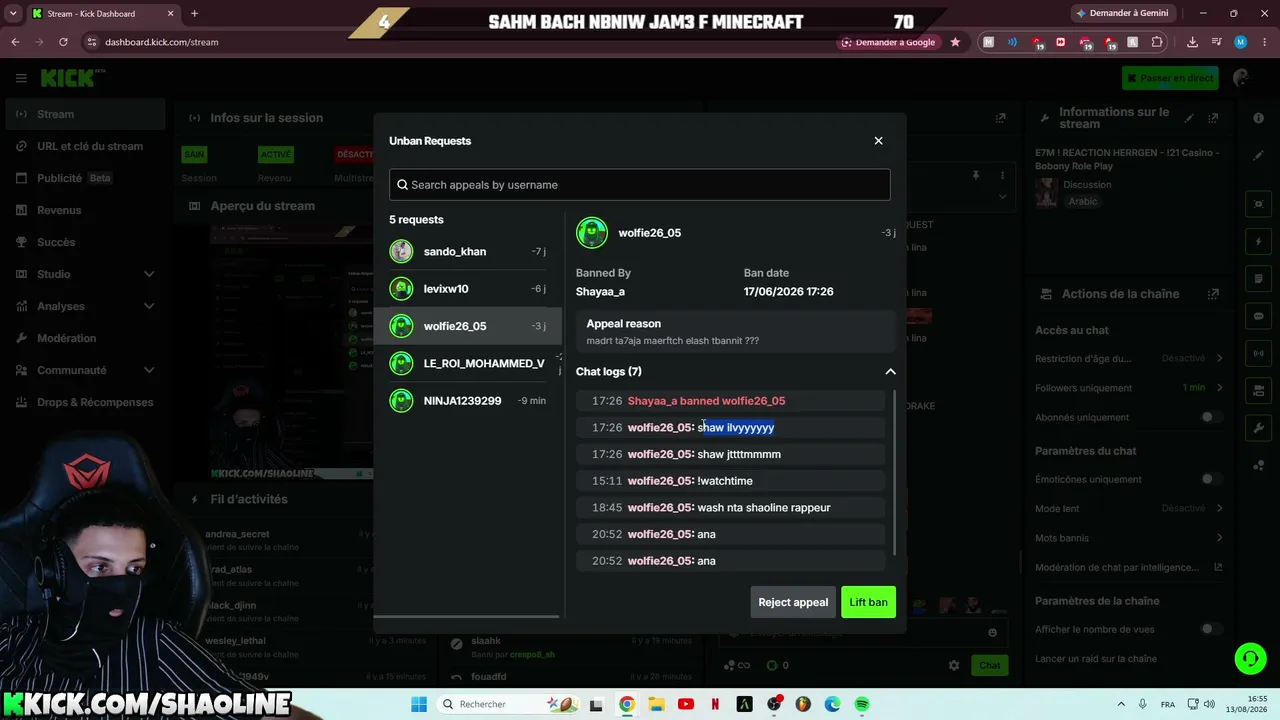
Task: Open File Explorer from the taskbar
Action: coord(656,704)
